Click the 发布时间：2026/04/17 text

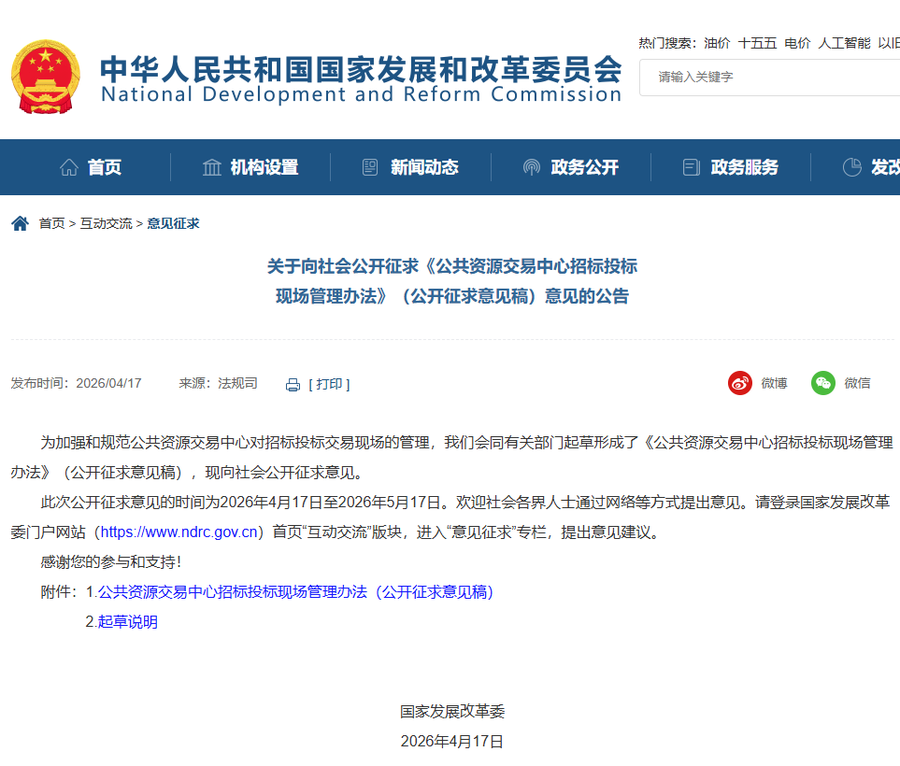click(76, 383)
